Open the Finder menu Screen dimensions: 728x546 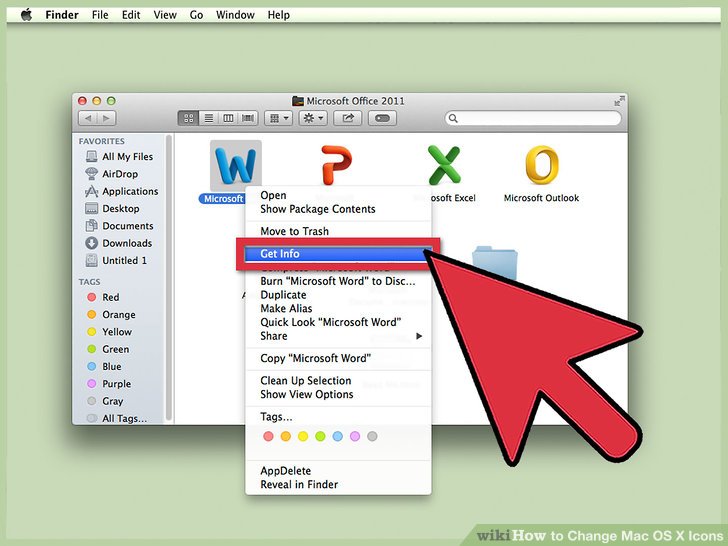62,15
